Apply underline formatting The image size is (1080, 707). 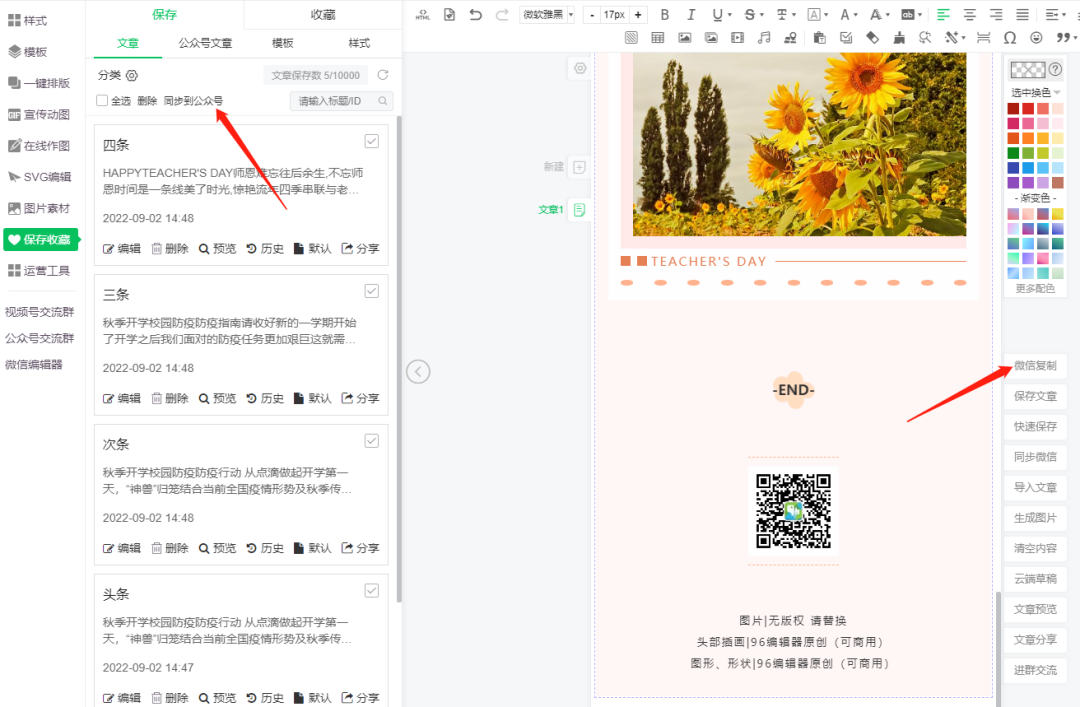(718, 14)
